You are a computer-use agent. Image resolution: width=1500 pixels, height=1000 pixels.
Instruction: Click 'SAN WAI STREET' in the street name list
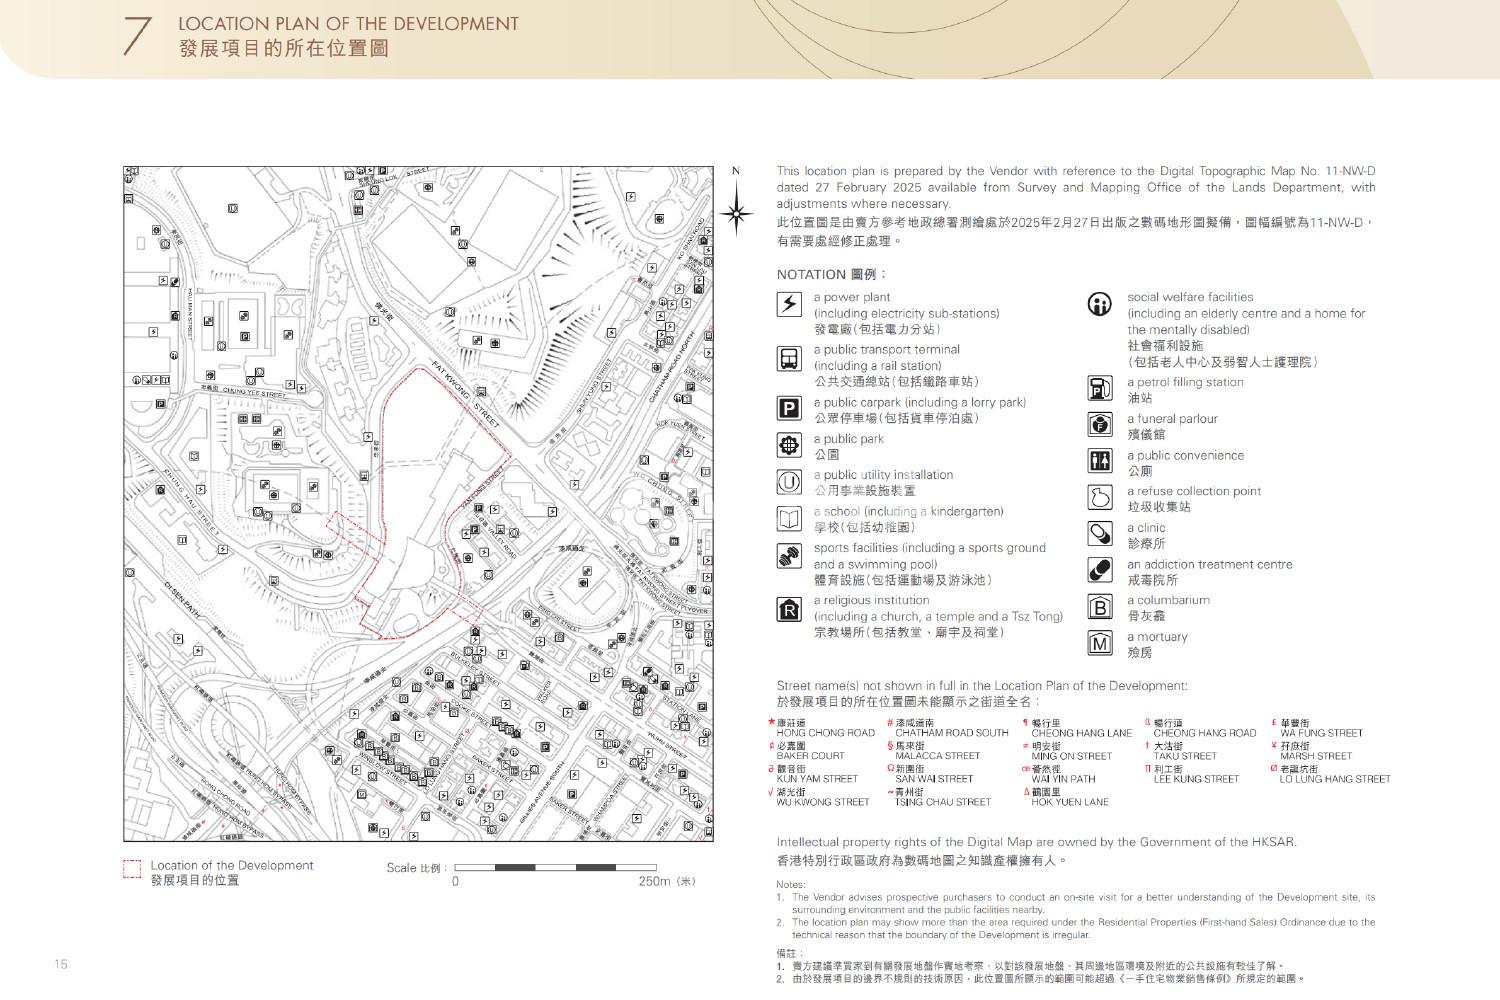click(934, 779)
